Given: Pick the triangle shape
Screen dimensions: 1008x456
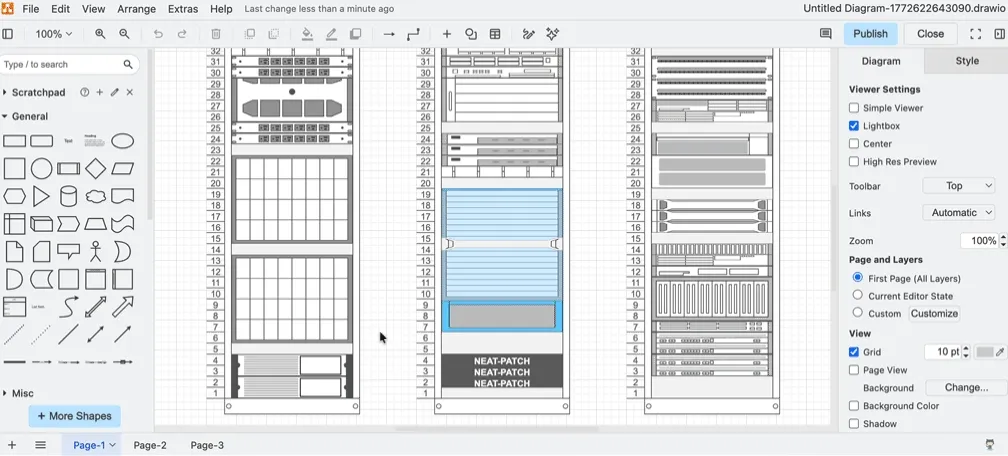Looking at the screenshot, I should 41,196.
